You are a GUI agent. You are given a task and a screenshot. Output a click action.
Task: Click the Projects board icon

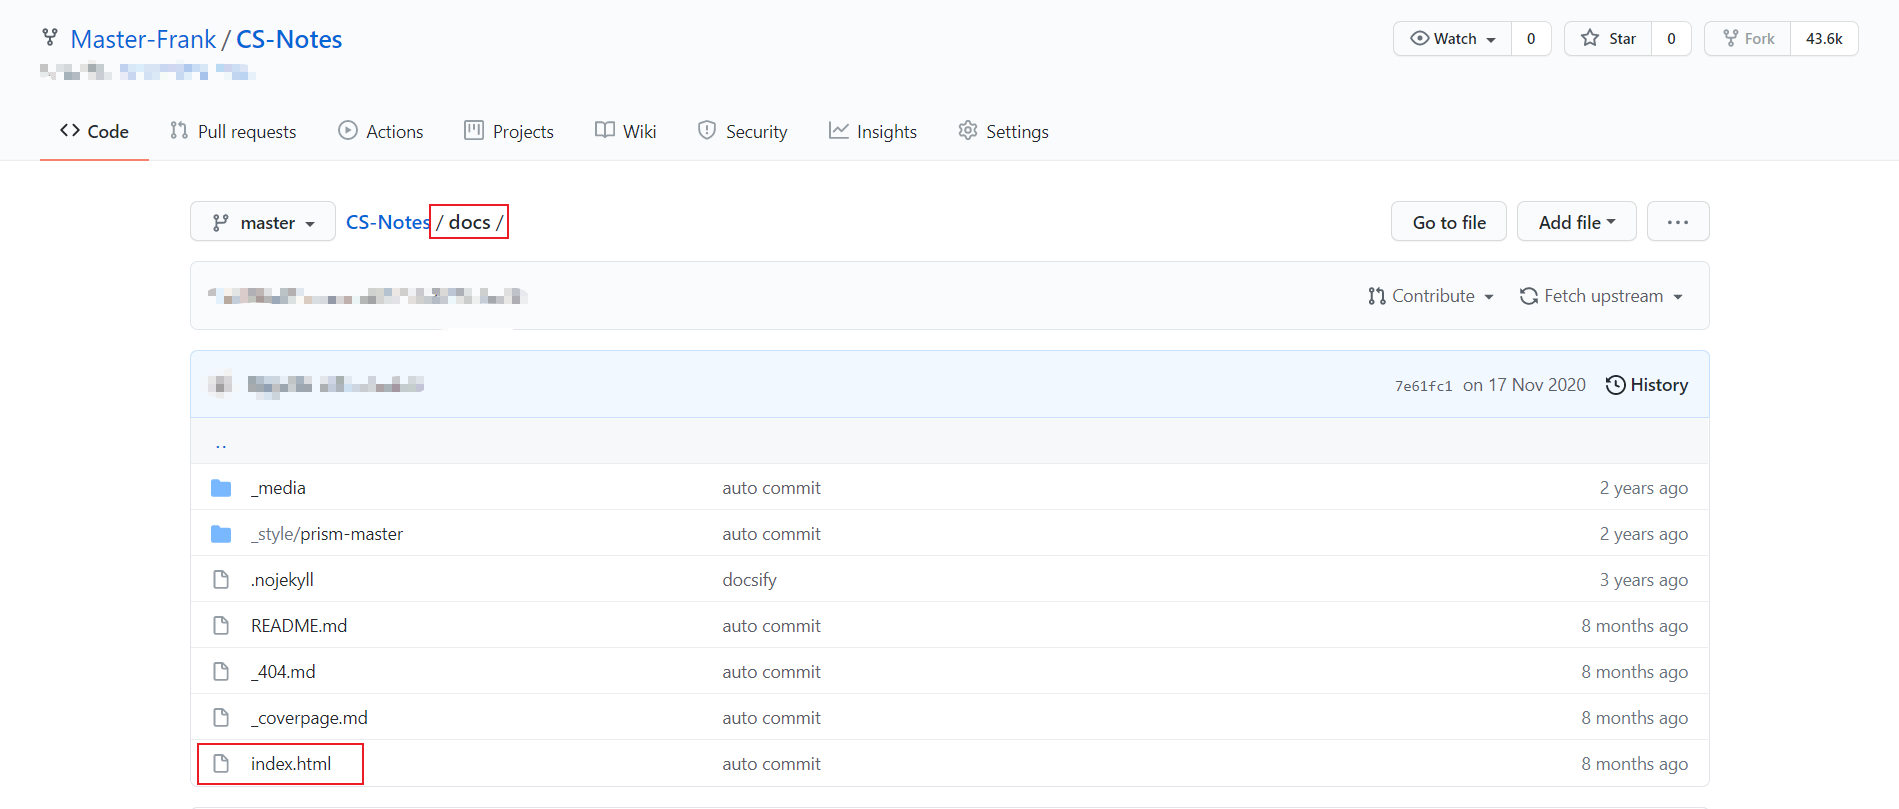tap(474, 130)
